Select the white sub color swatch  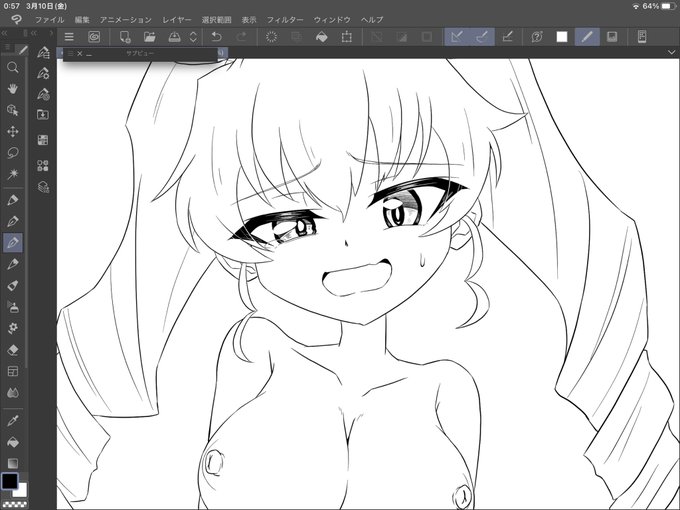21,491
